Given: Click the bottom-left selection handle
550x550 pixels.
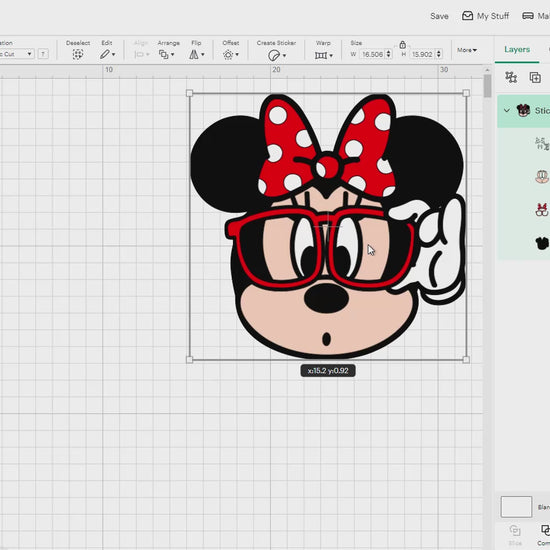Looking at the screenshot, I should 189,360.
